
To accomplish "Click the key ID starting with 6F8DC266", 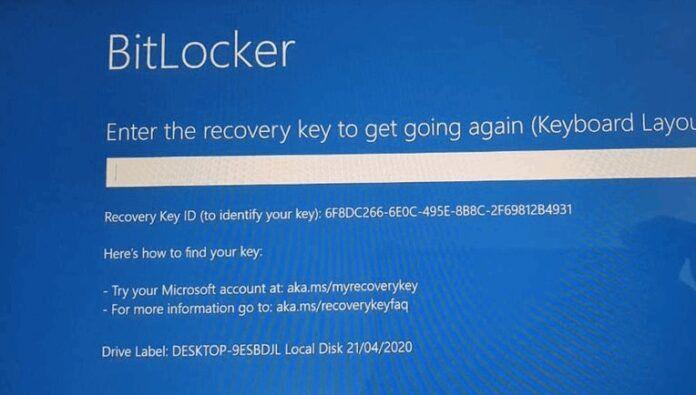I will pyautogui.click(x=448, y=210).
